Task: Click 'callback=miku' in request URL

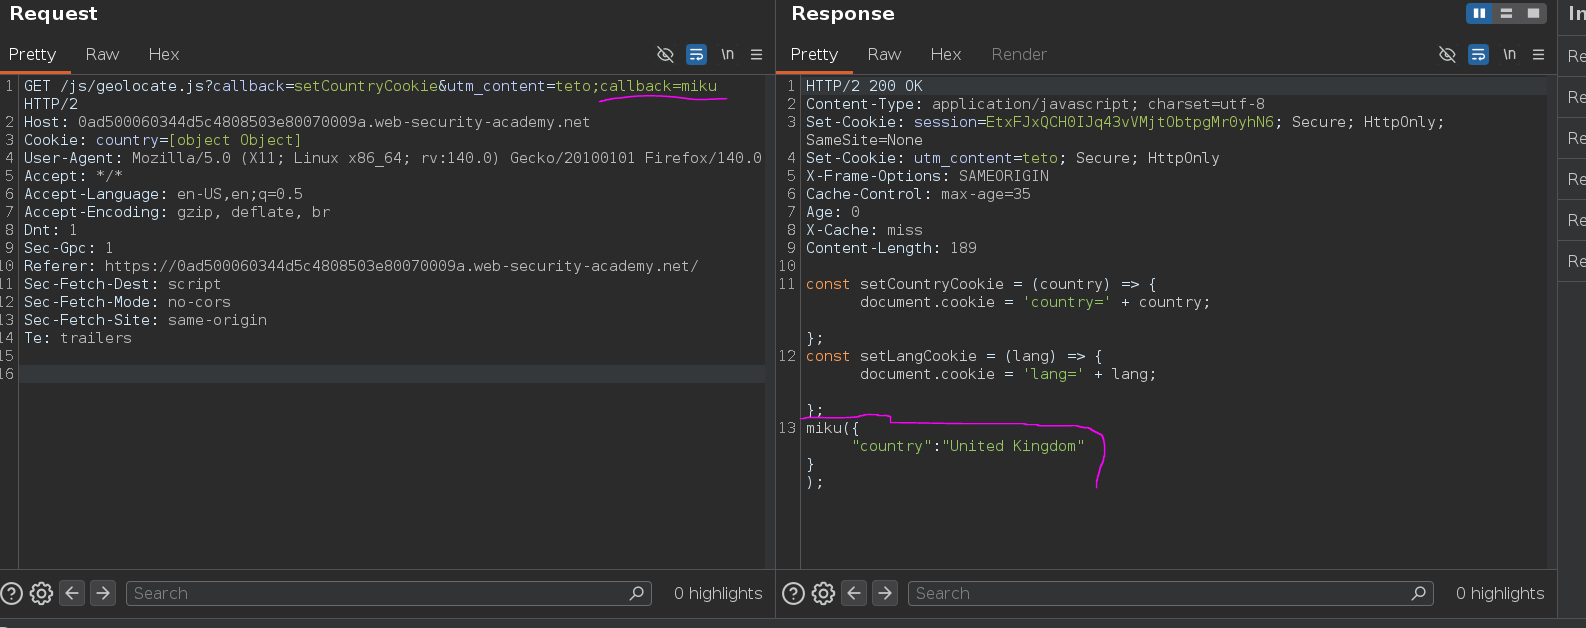Action: [658, 86]
